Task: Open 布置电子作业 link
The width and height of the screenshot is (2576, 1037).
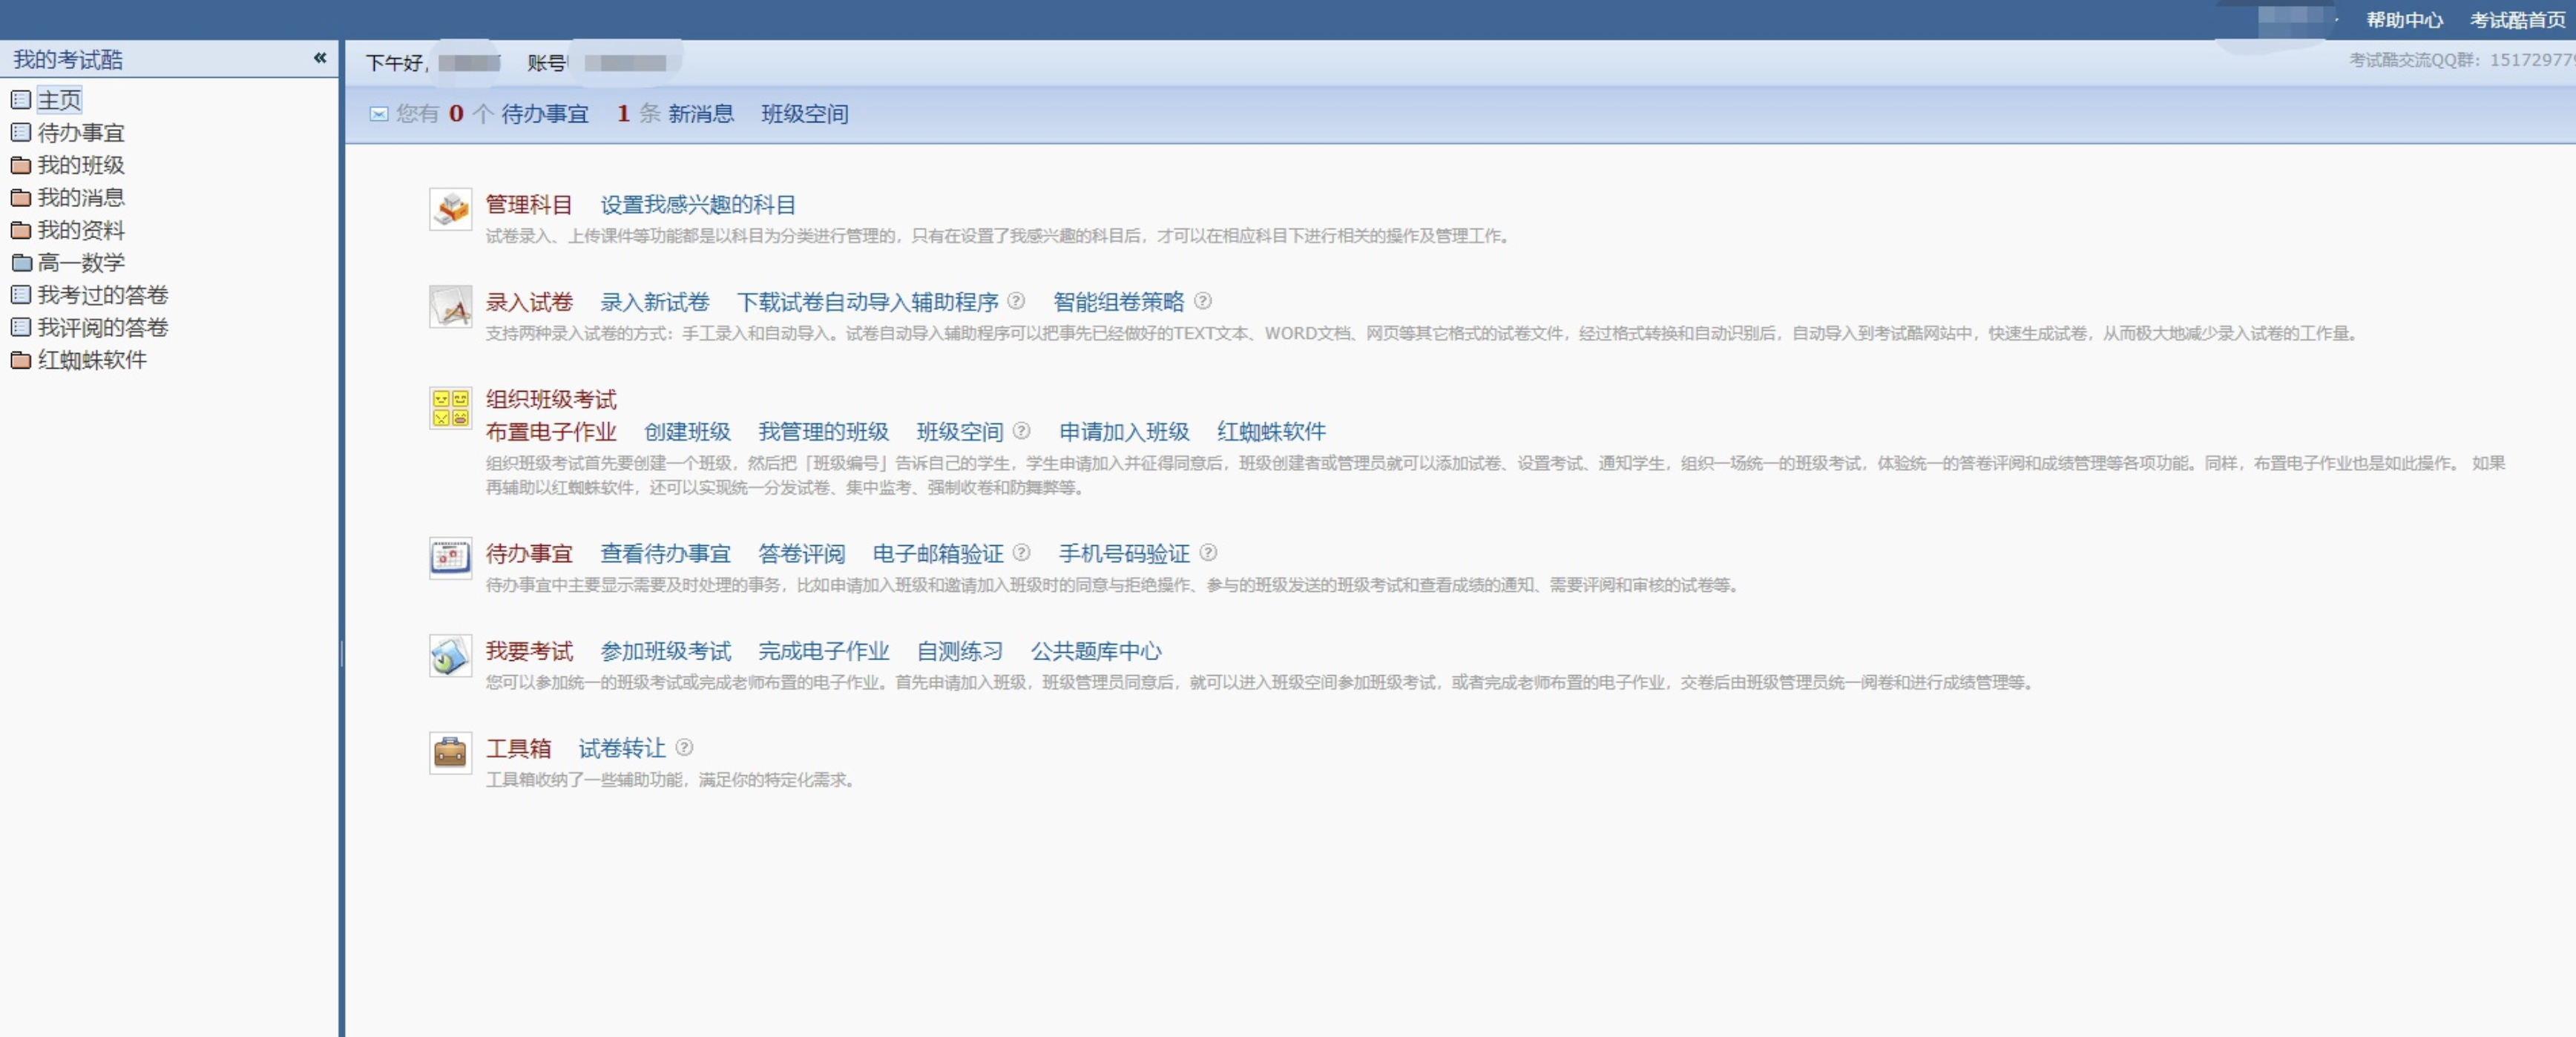Action: (x=551, y=432)
